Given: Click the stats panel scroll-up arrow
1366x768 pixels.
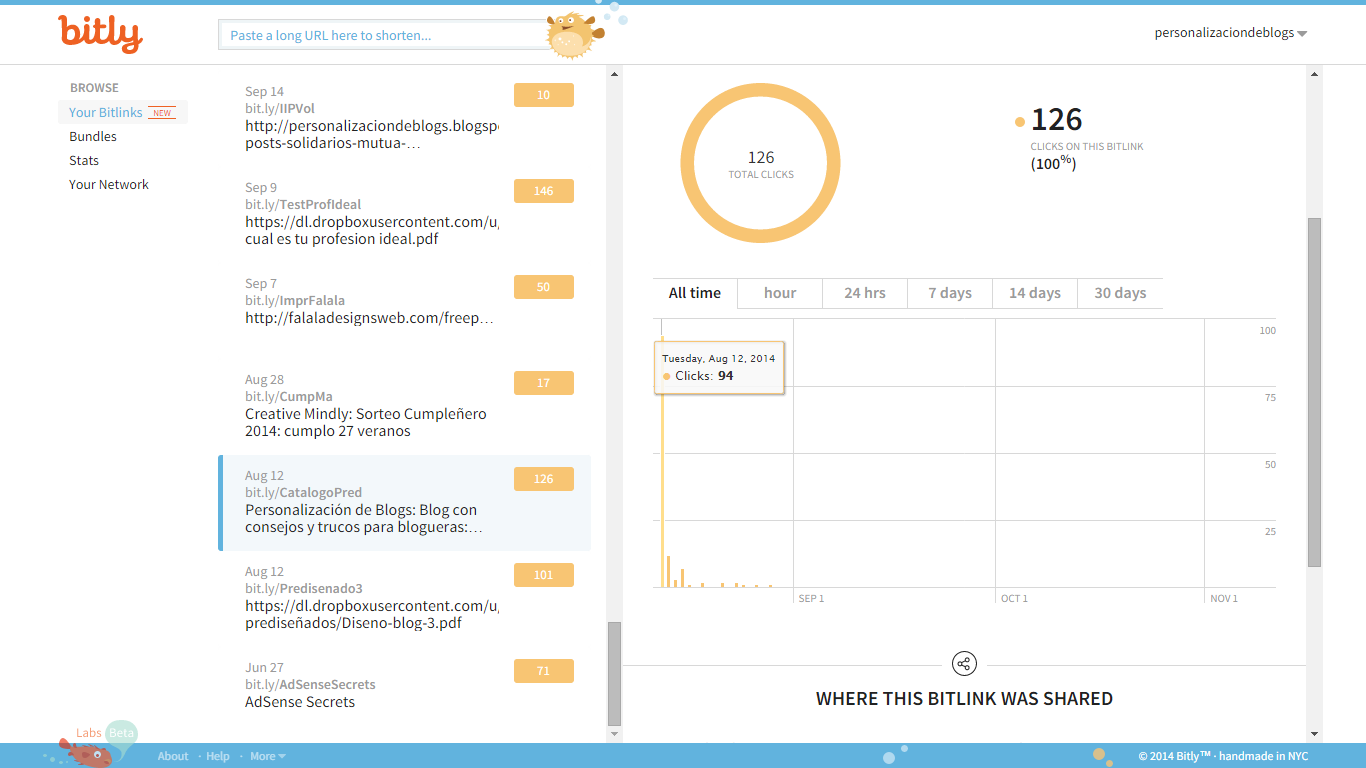Looking at the screenshot, I should pyautogui.click(x=1314, y=73).
